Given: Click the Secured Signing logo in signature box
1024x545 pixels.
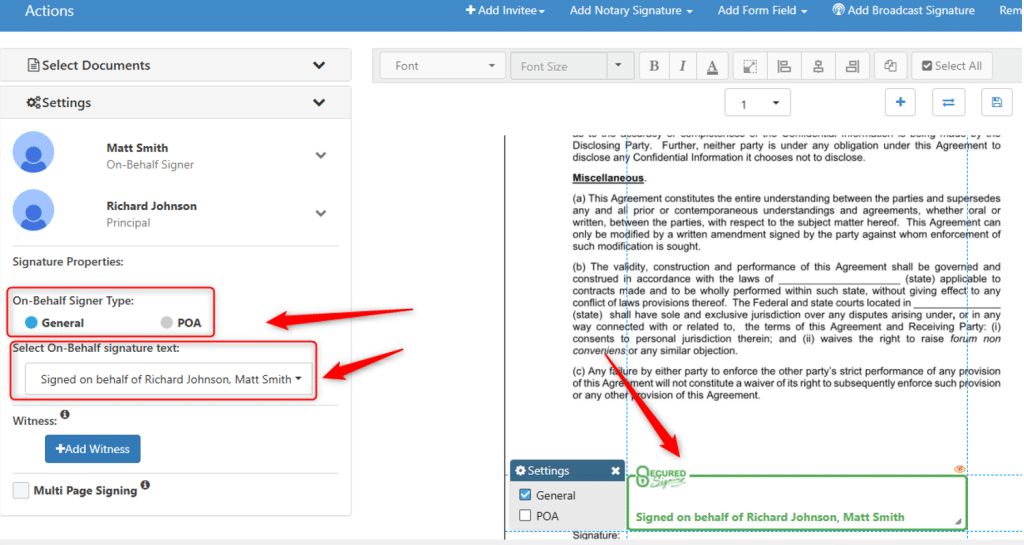Looking at the screenshot, I should click(661, 477).
